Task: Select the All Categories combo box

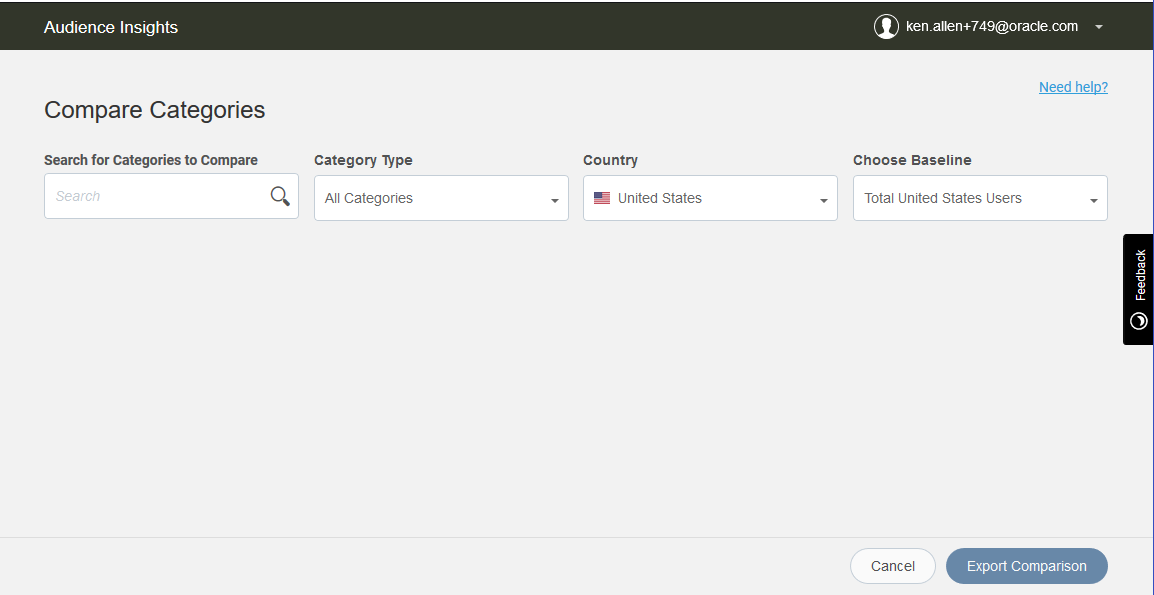Action: [x=442, y=198]
